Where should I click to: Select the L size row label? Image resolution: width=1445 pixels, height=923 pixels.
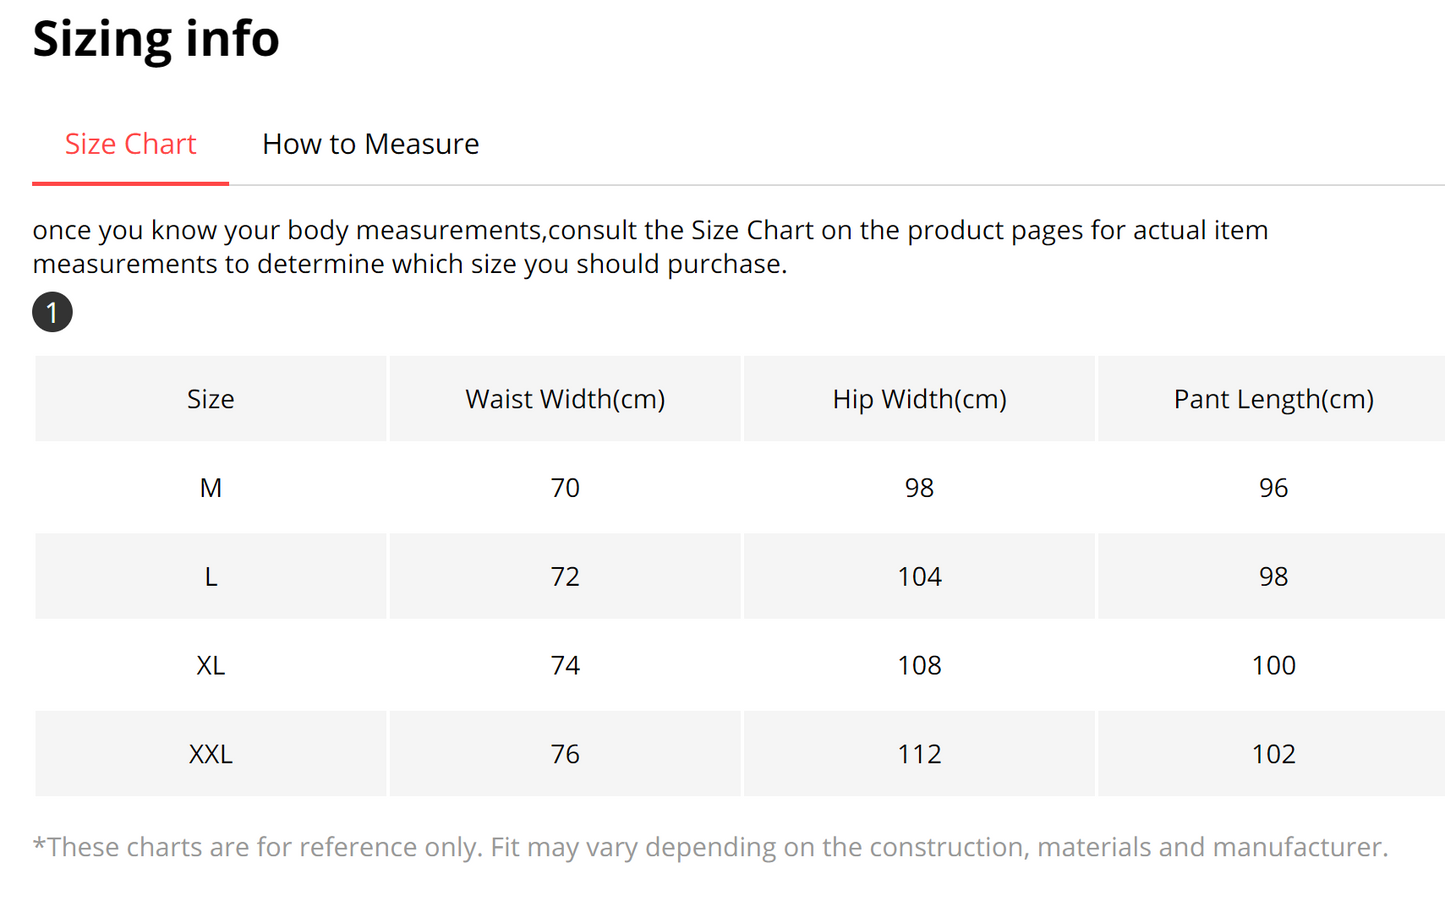211,577
